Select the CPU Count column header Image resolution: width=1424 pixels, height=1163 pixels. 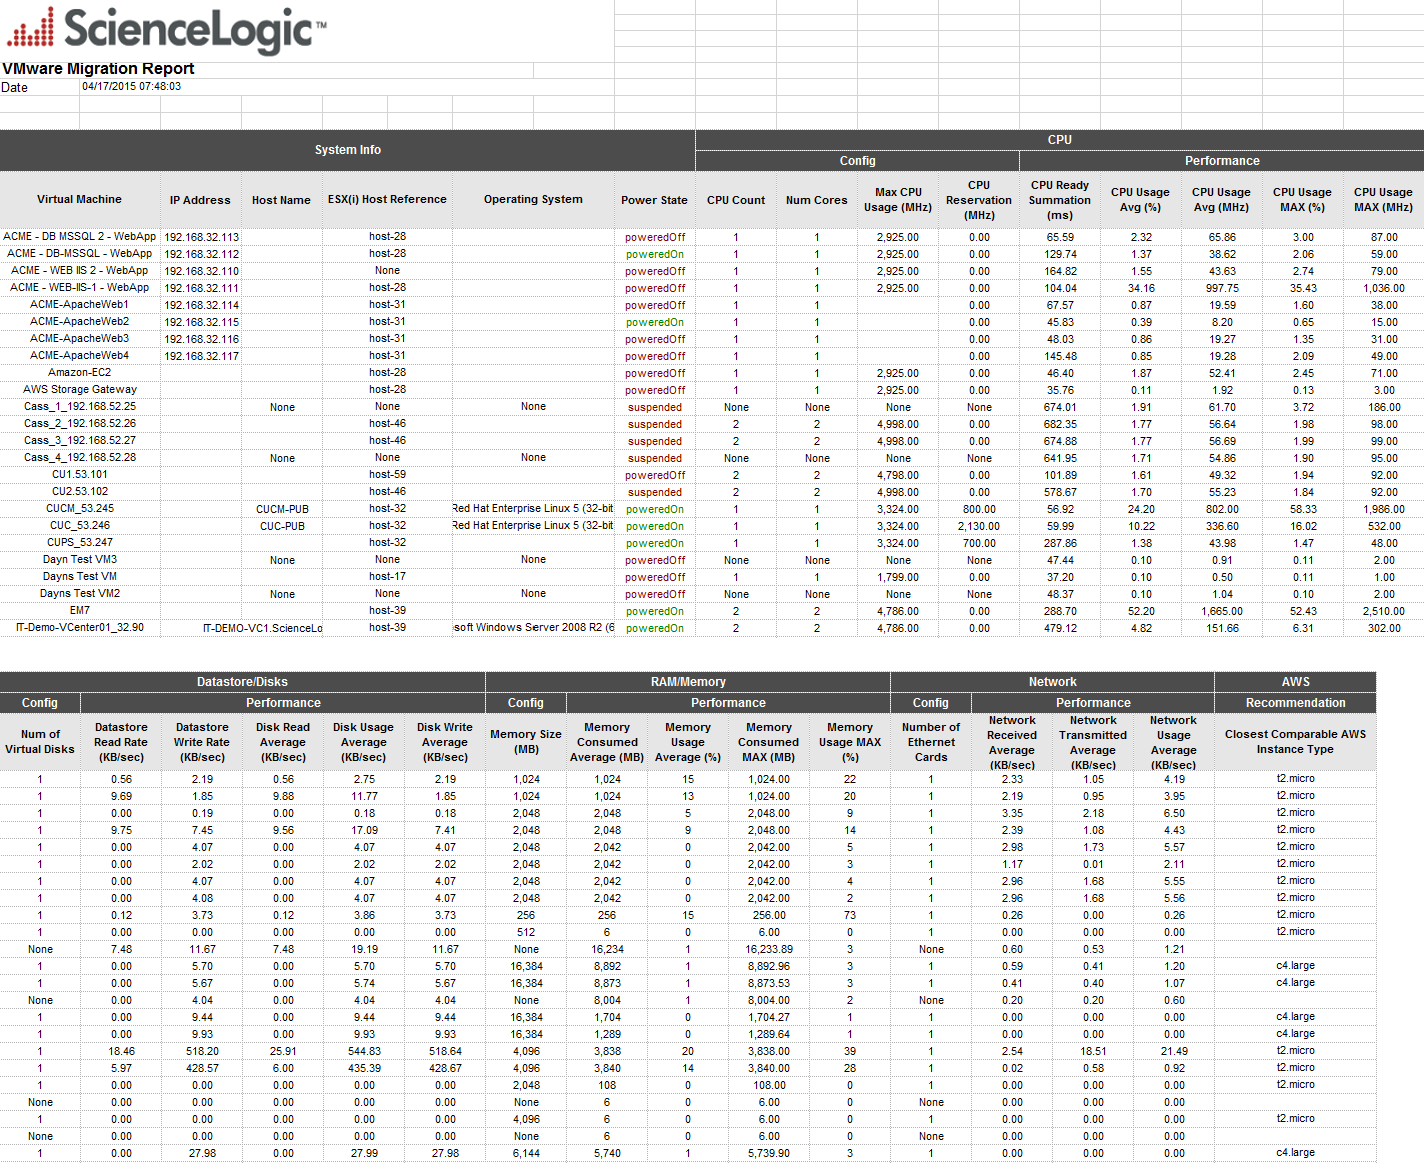pos(736,200)
